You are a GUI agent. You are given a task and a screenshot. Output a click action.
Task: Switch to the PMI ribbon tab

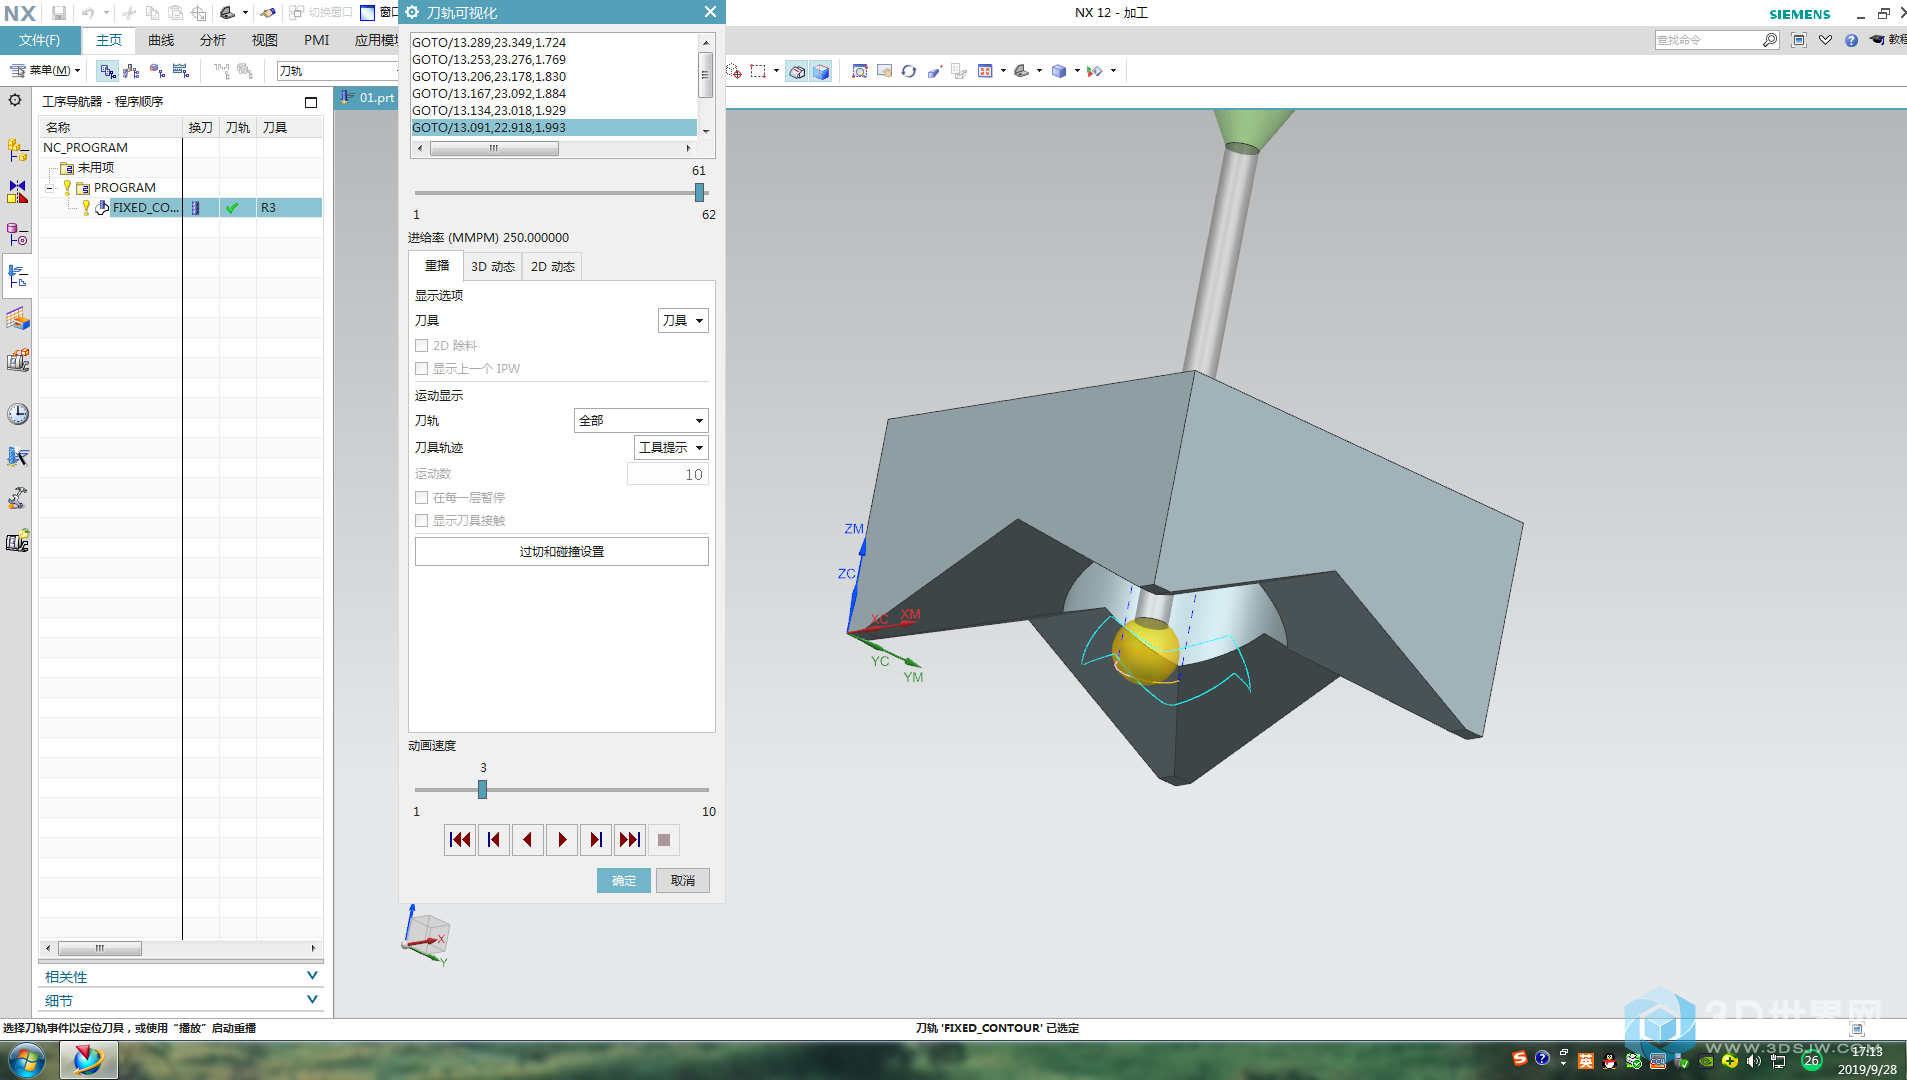click(317, 40)
